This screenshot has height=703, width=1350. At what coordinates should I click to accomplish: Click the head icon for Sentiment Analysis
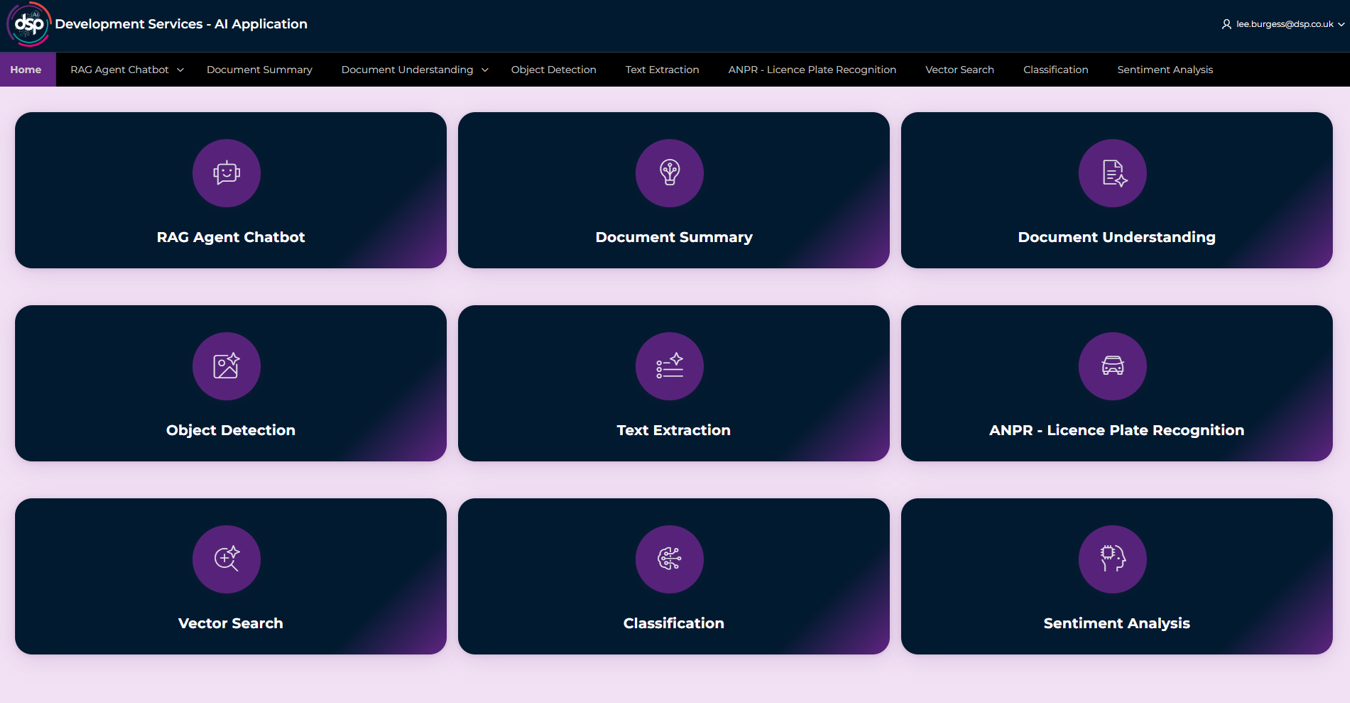(1112, 559)
